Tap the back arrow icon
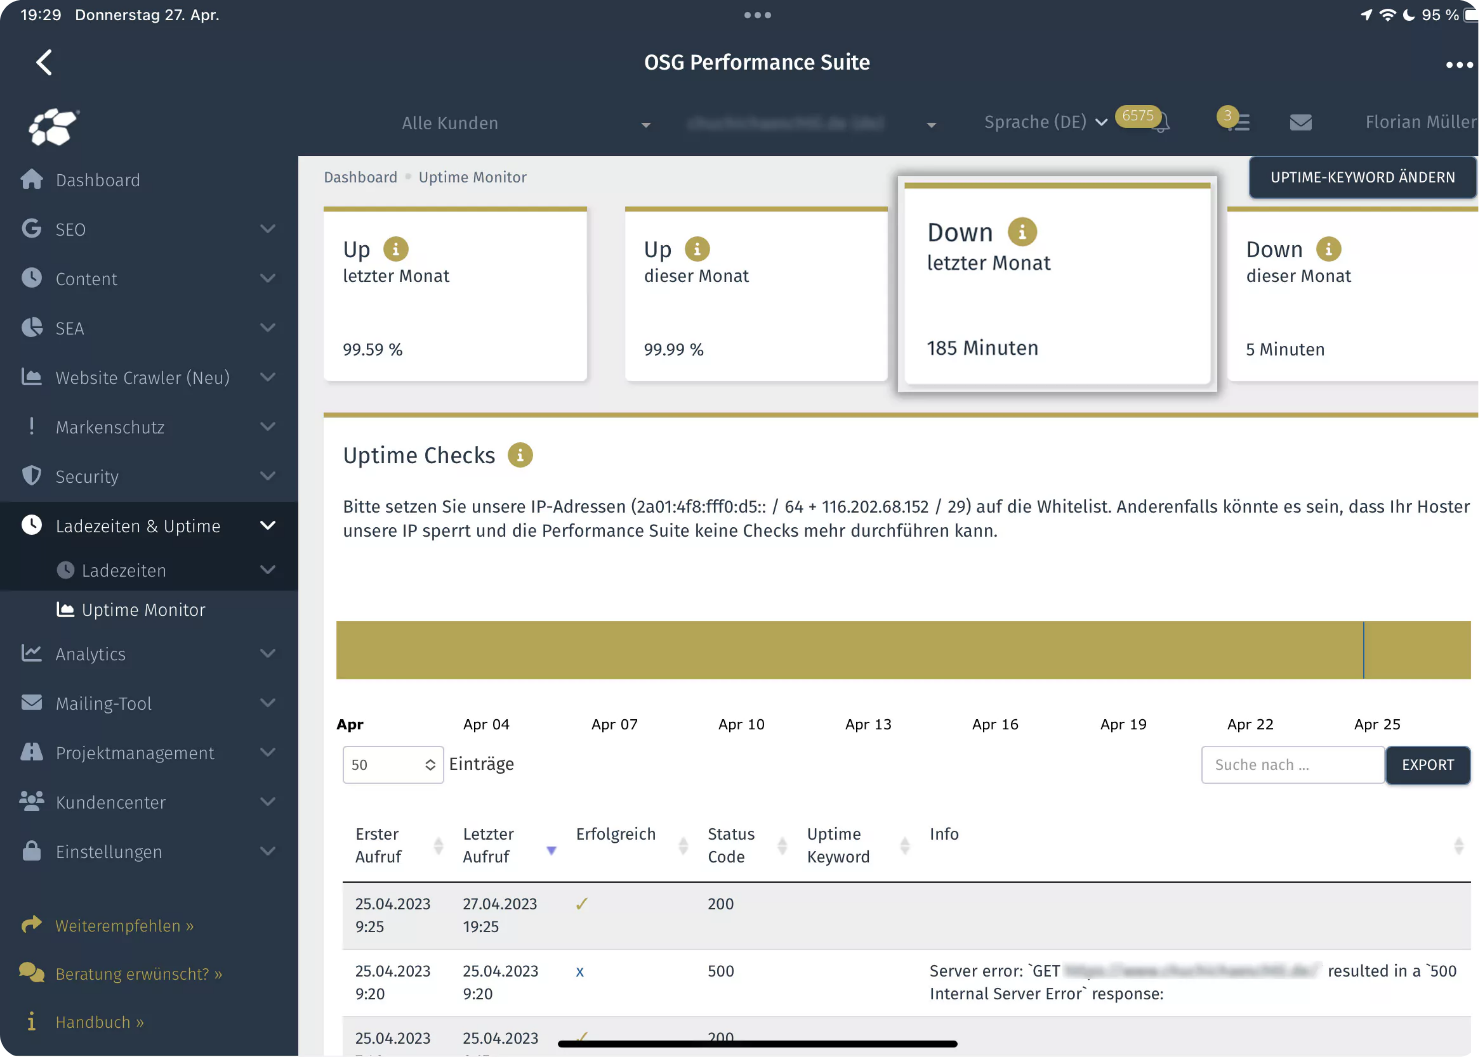 point(44,63)
